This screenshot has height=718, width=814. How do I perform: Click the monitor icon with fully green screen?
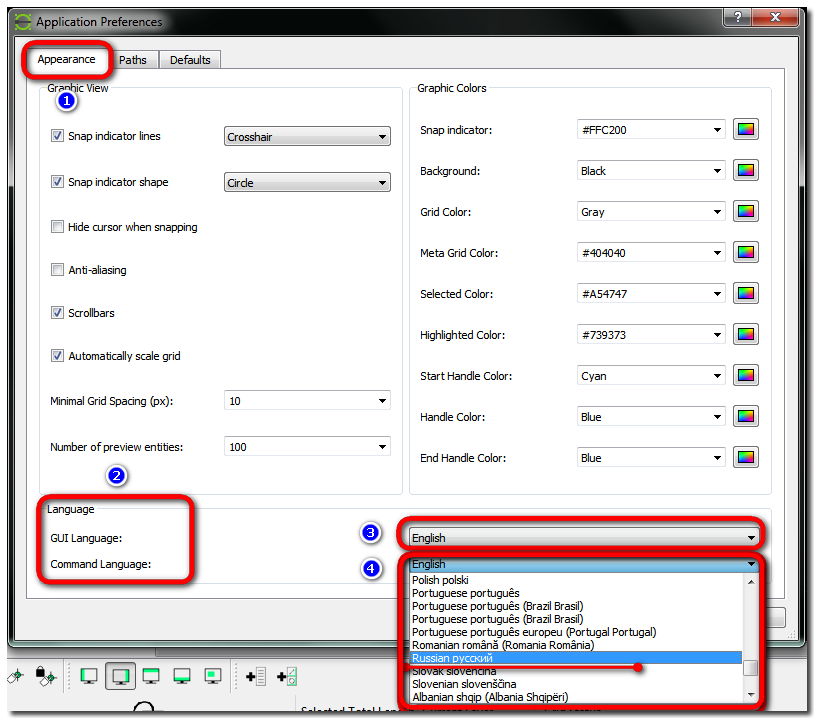89,676
